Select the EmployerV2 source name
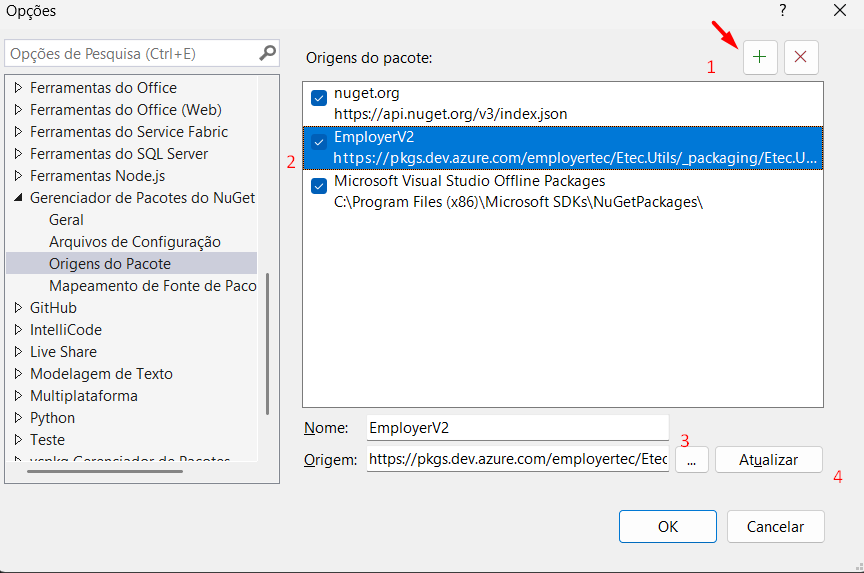Image resolution: width=864 pixels, height=573 pixels. (x=374, y=137)
